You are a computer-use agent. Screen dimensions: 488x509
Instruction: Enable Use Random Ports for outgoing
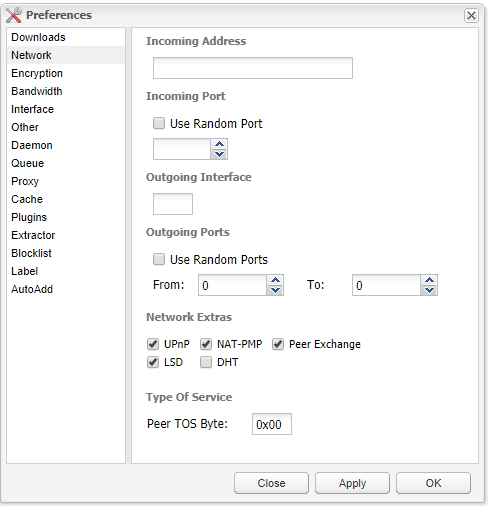pyautogui.click(x=159, y=259)
